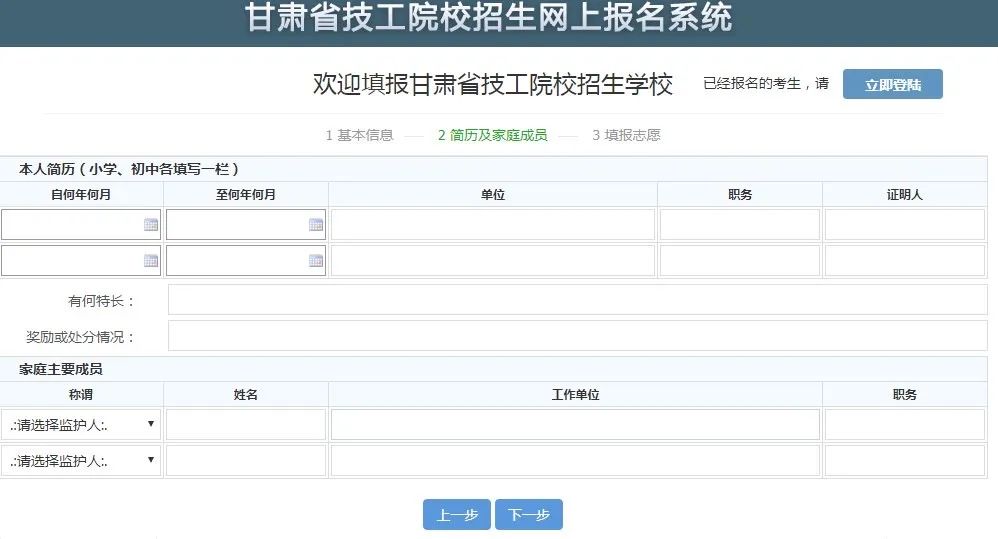The width and height of the screenshot is (998, 539).
Task: Click the 立即登陆 button
Action: [x=892, y=84]
